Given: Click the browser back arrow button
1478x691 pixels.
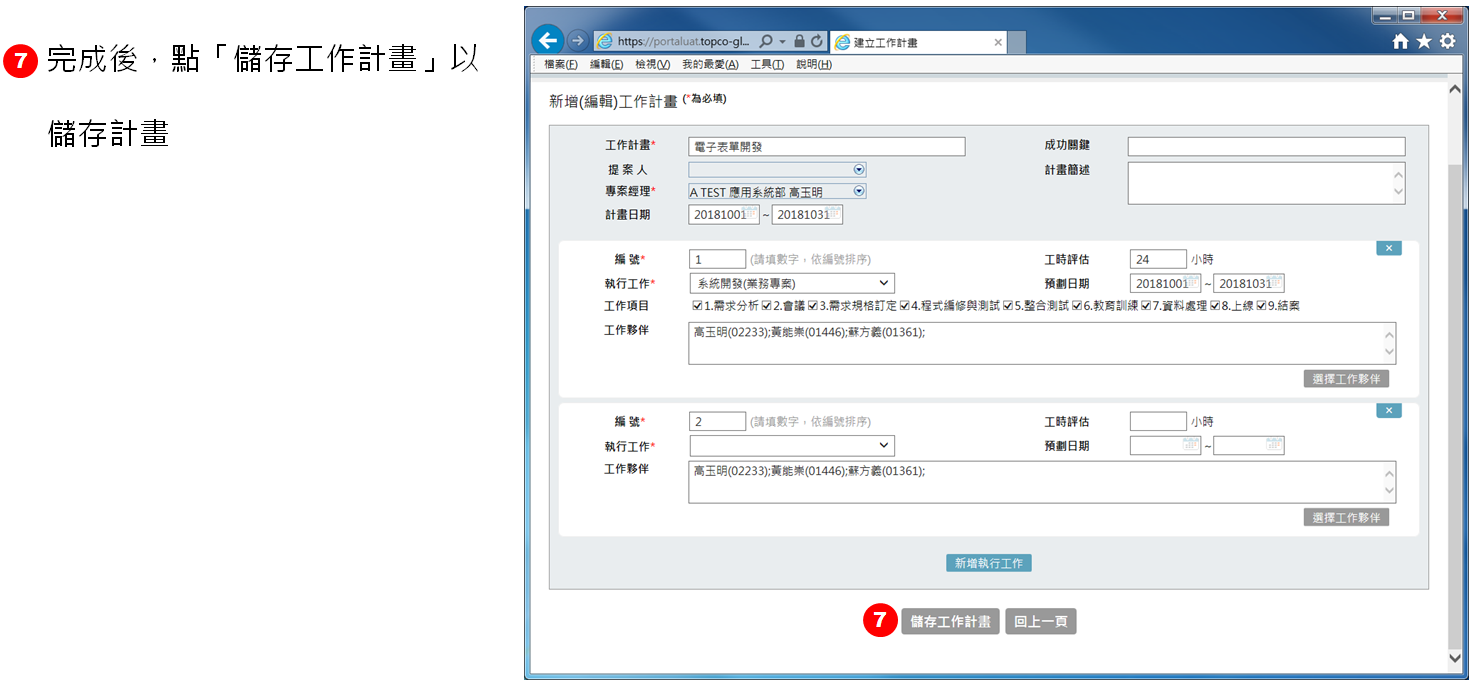Looking at the screenshot, I should [547, 41].
